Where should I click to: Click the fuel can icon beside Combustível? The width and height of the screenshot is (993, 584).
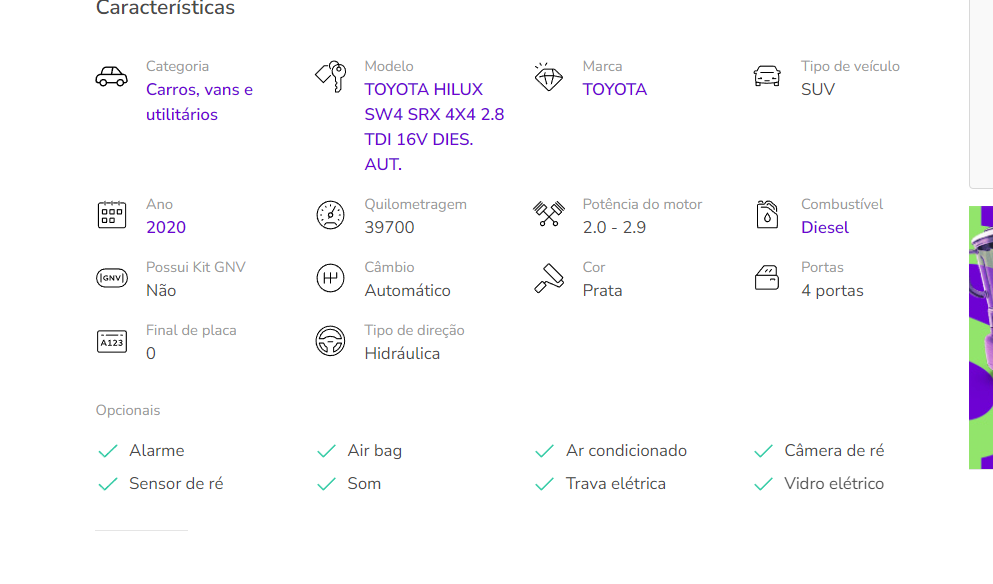[x=767, y=215]
